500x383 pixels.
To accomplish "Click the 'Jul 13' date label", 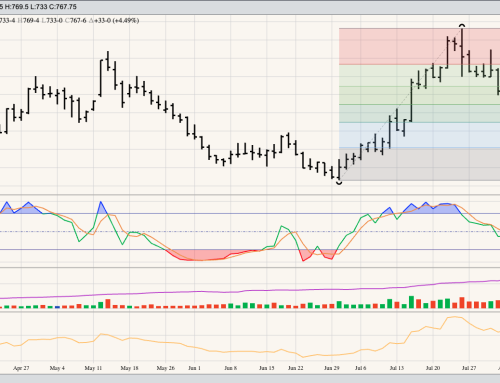I will tap(397, 368).
